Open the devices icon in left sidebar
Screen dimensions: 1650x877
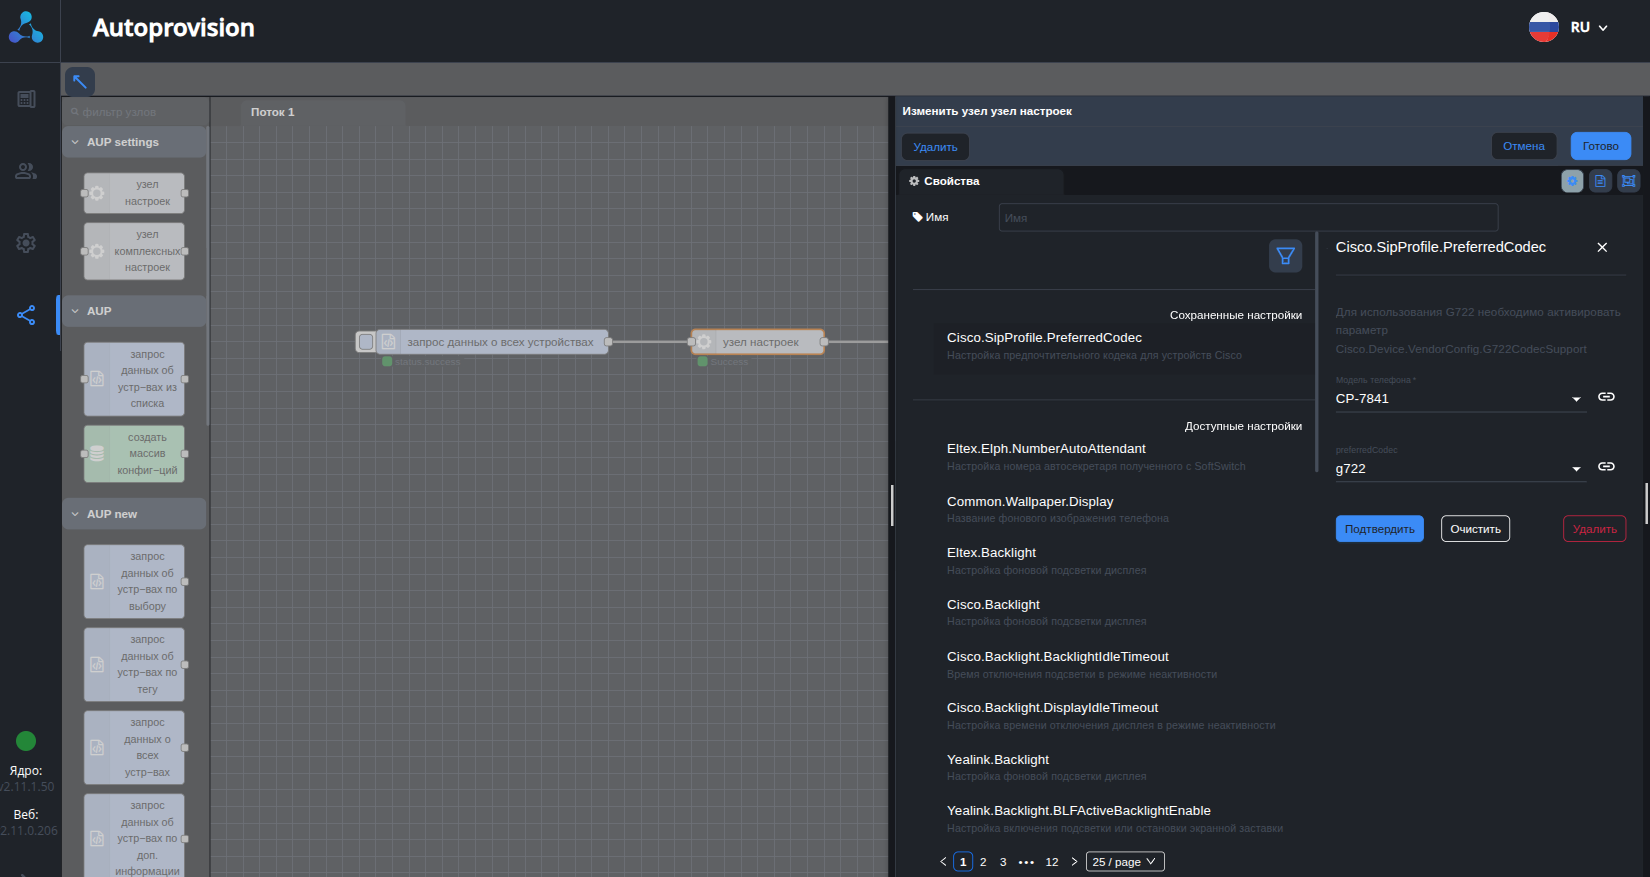click(x=26, y=99)
